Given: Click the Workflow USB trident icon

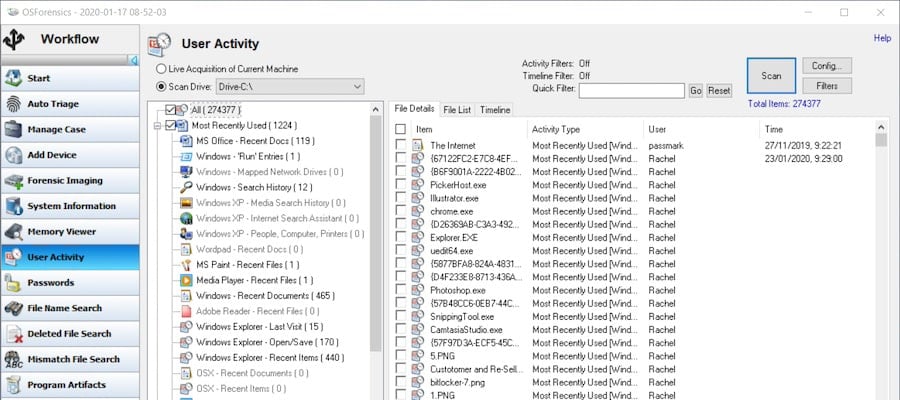Looking at the screenshot, I should pyautogui.click(x=14, y=40).
